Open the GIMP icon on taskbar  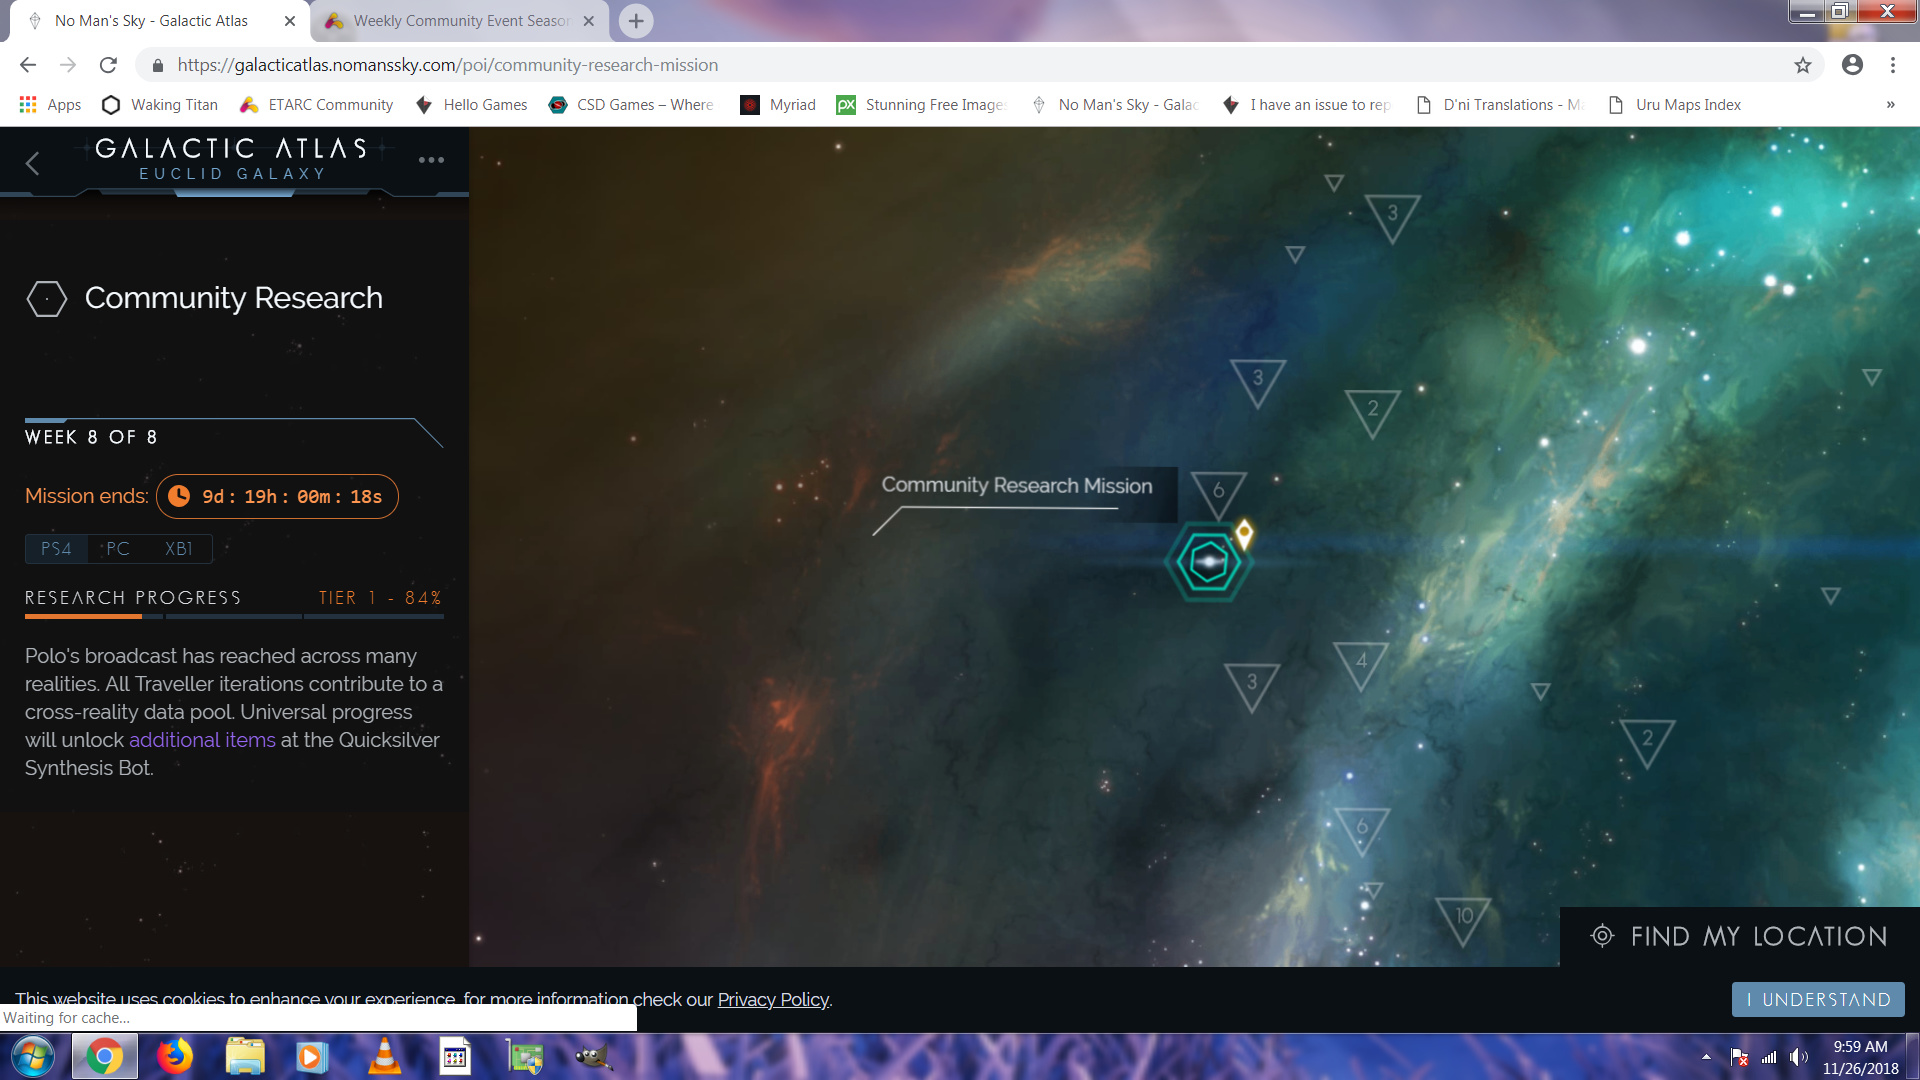click(593, 1056)
